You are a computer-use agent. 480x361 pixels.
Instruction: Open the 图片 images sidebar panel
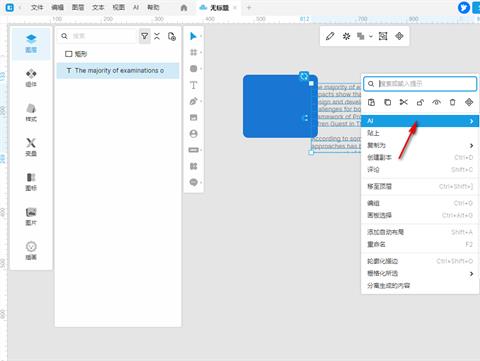31,217
